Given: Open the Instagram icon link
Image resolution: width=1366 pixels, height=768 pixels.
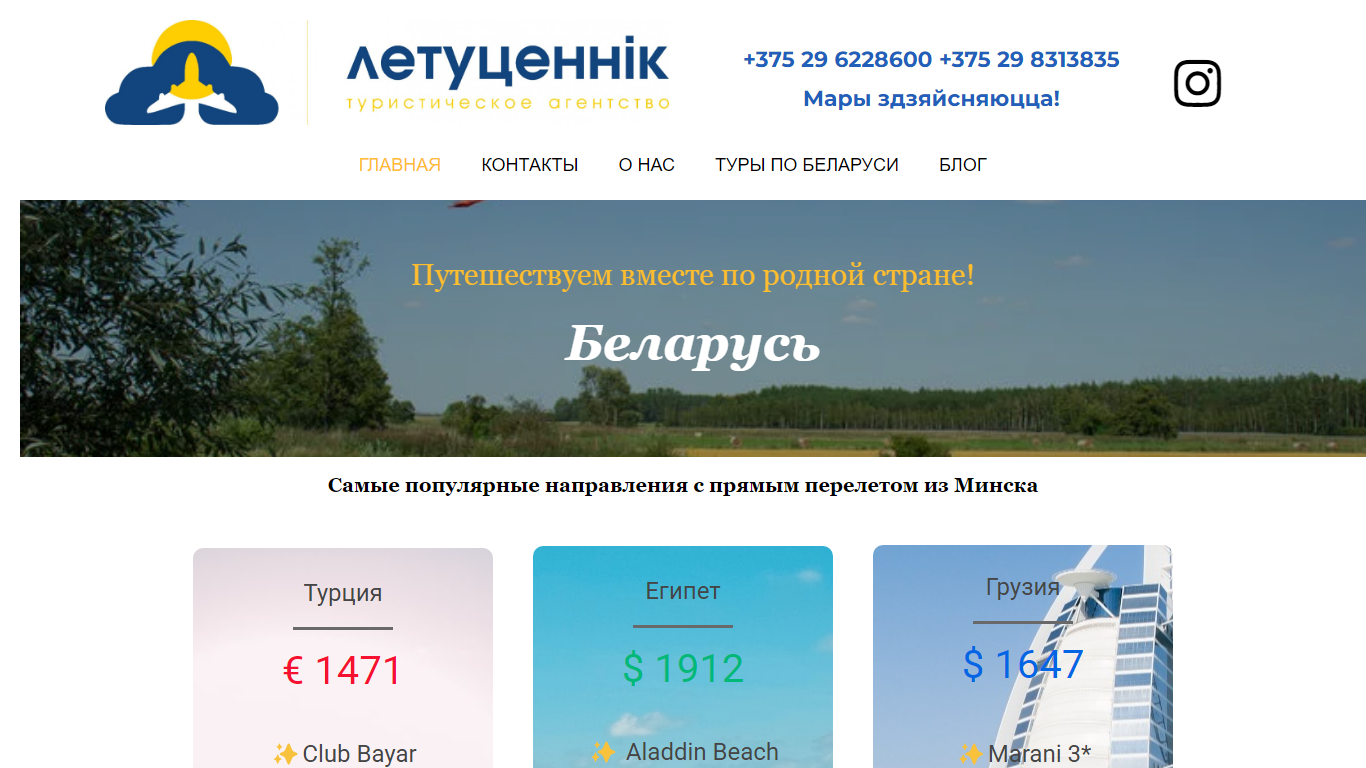Looking at the screenshot, I should click(x=1197, y=83).
